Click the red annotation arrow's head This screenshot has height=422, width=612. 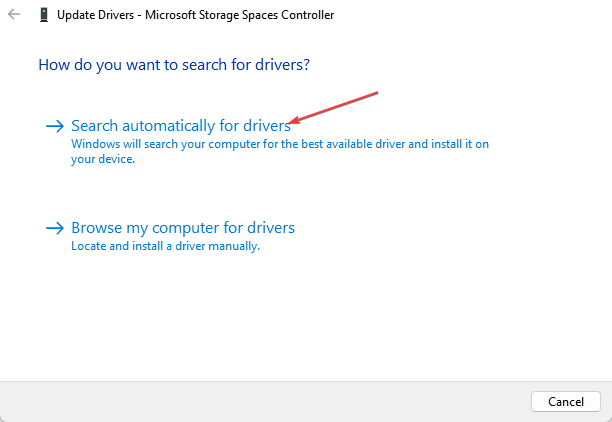[x=291, y=124]
